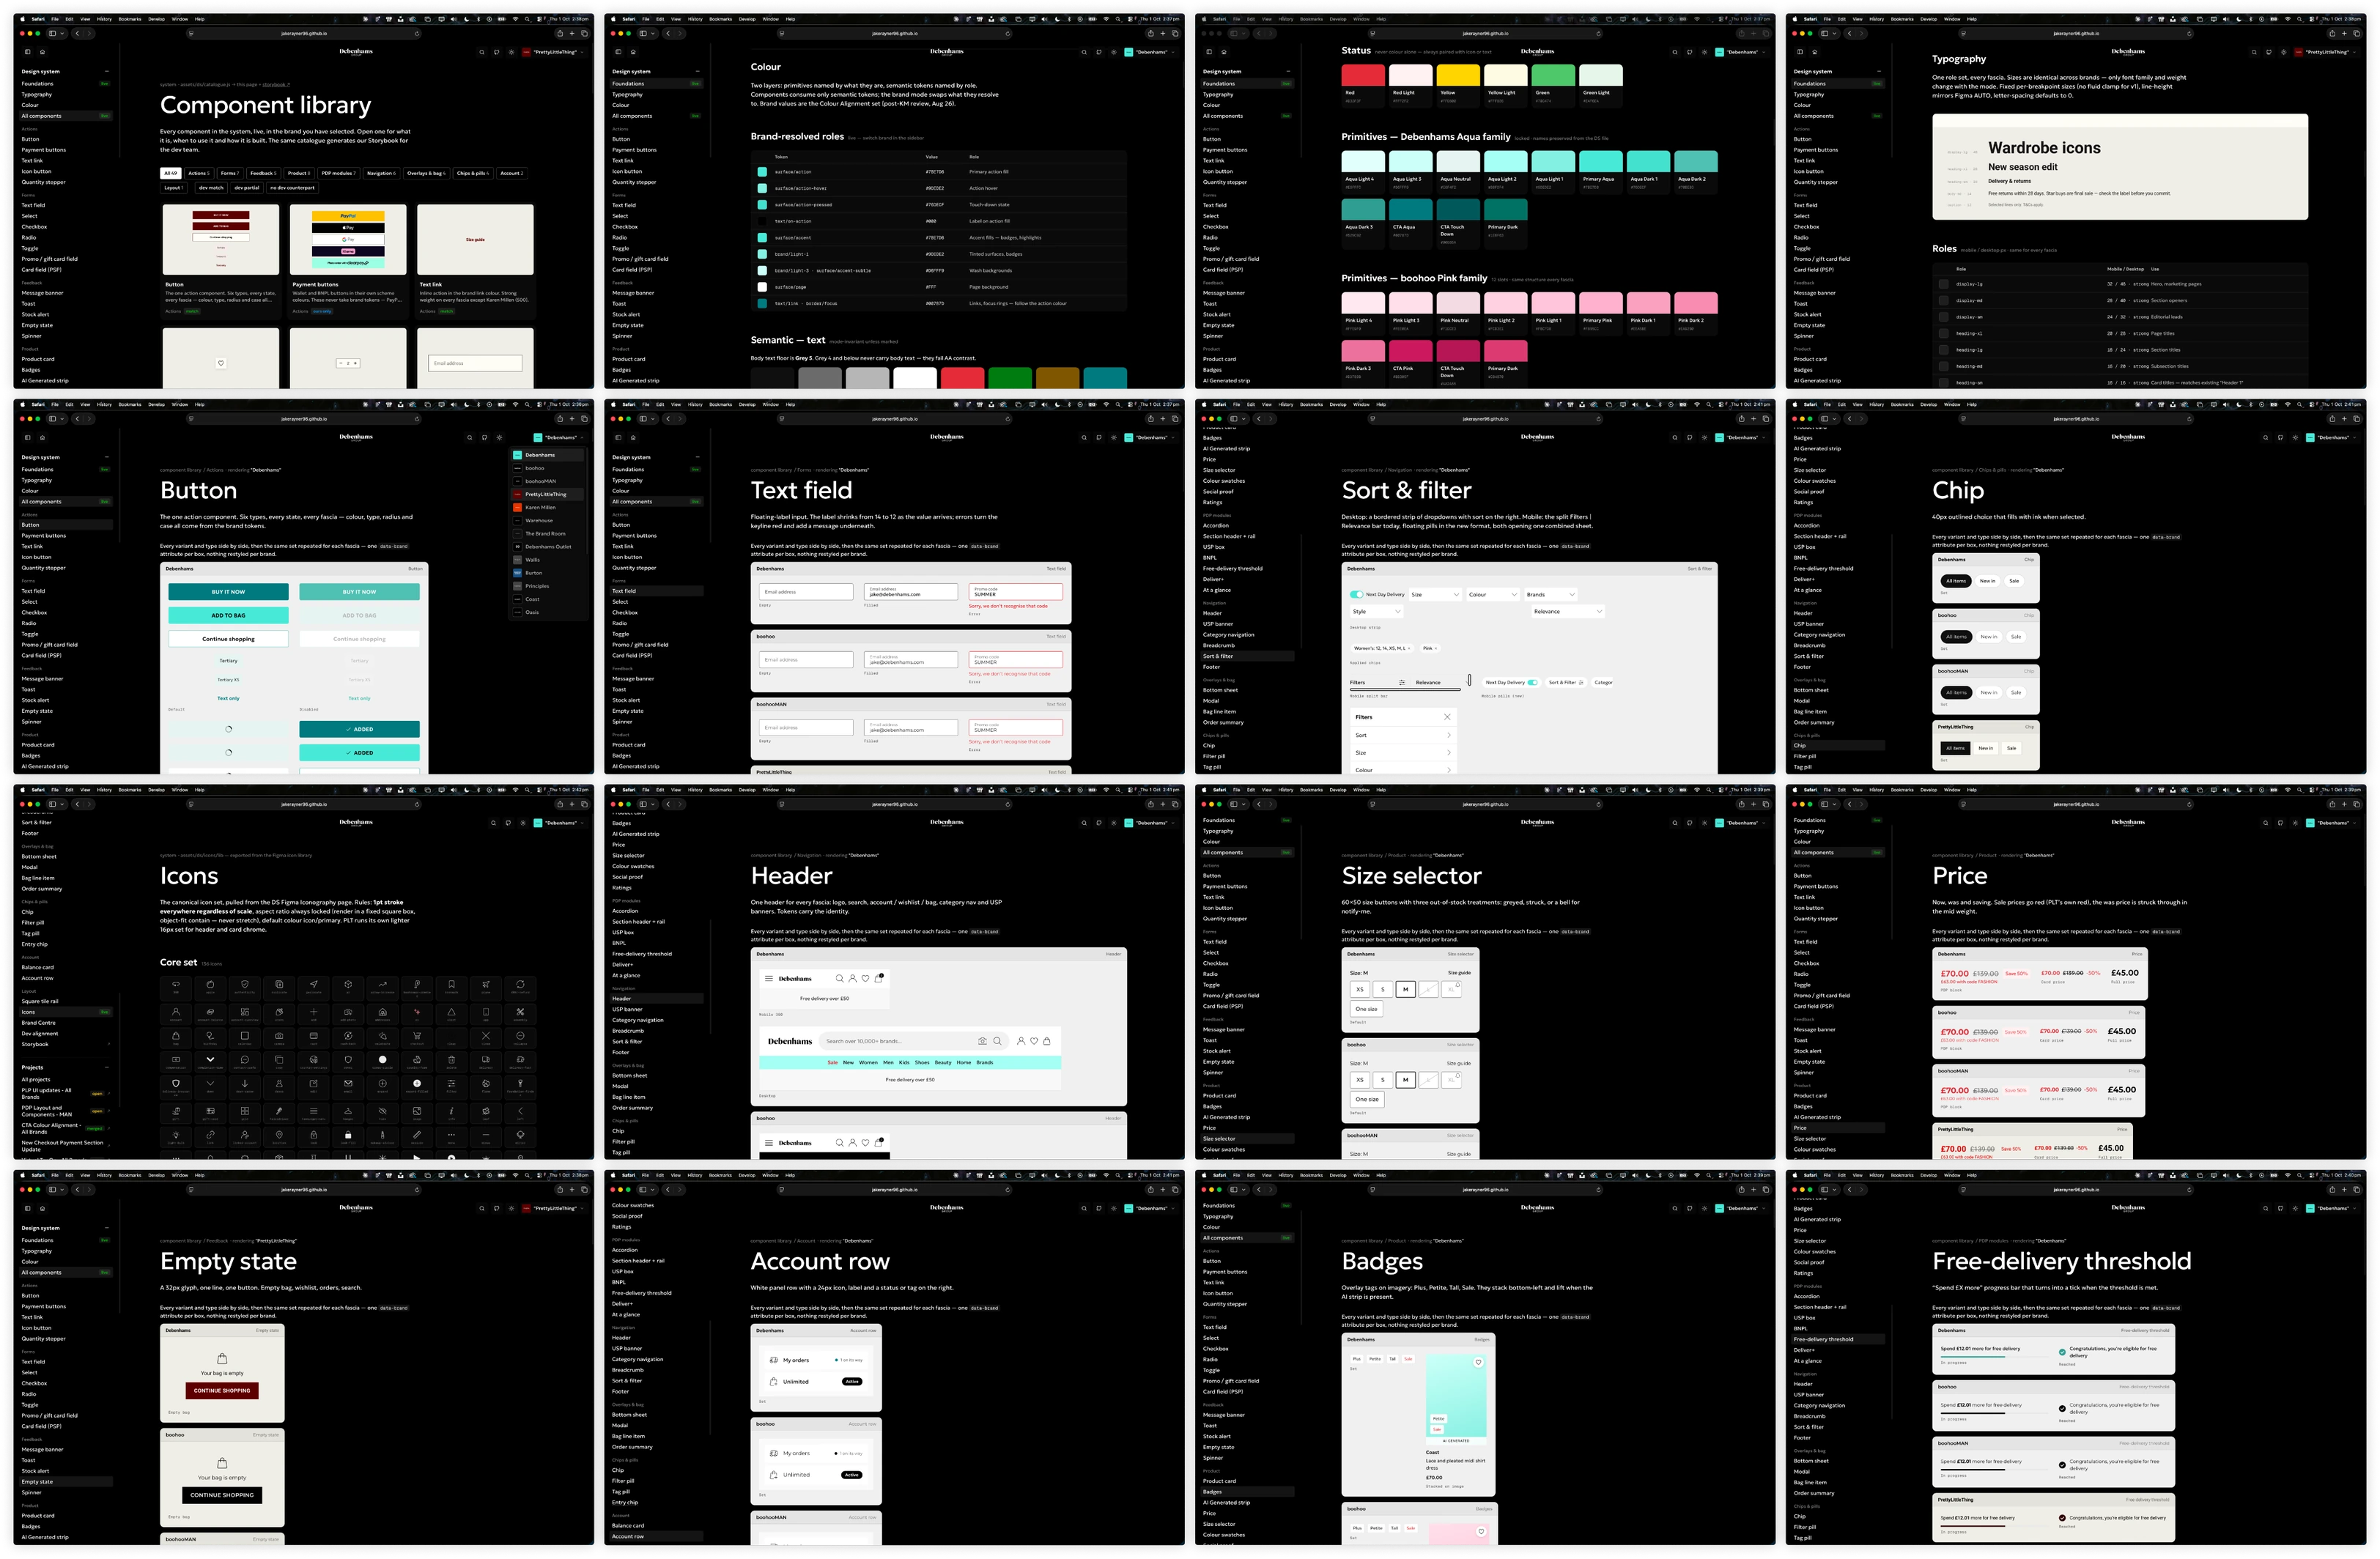The width and height of the screenshot is (2380, 1559).
Task: Click Safari's new tab plus in Colour window
Action: click(1162, 33)
